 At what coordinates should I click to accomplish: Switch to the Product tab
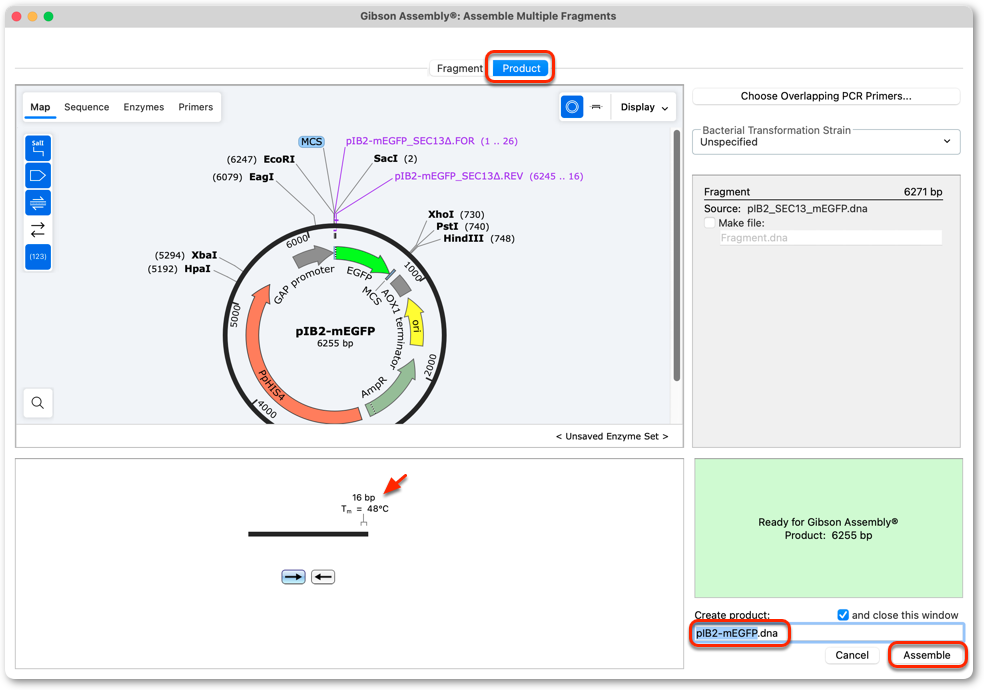point(521,68)
